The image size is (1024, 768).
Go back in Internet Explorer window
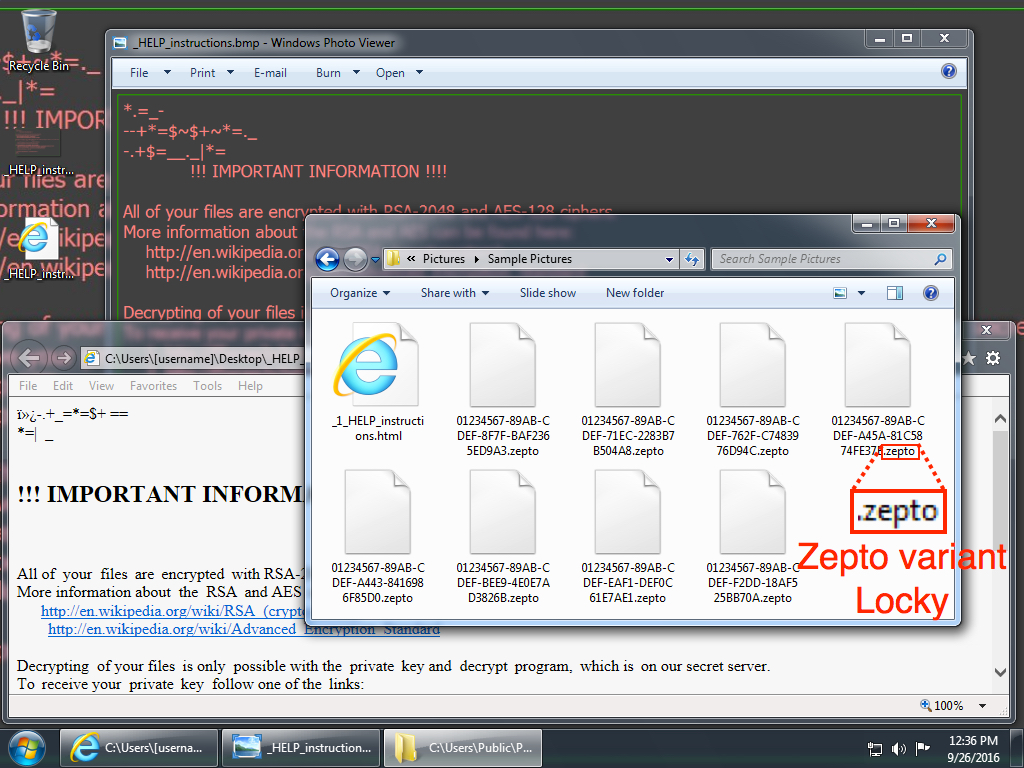pos(29,358)
